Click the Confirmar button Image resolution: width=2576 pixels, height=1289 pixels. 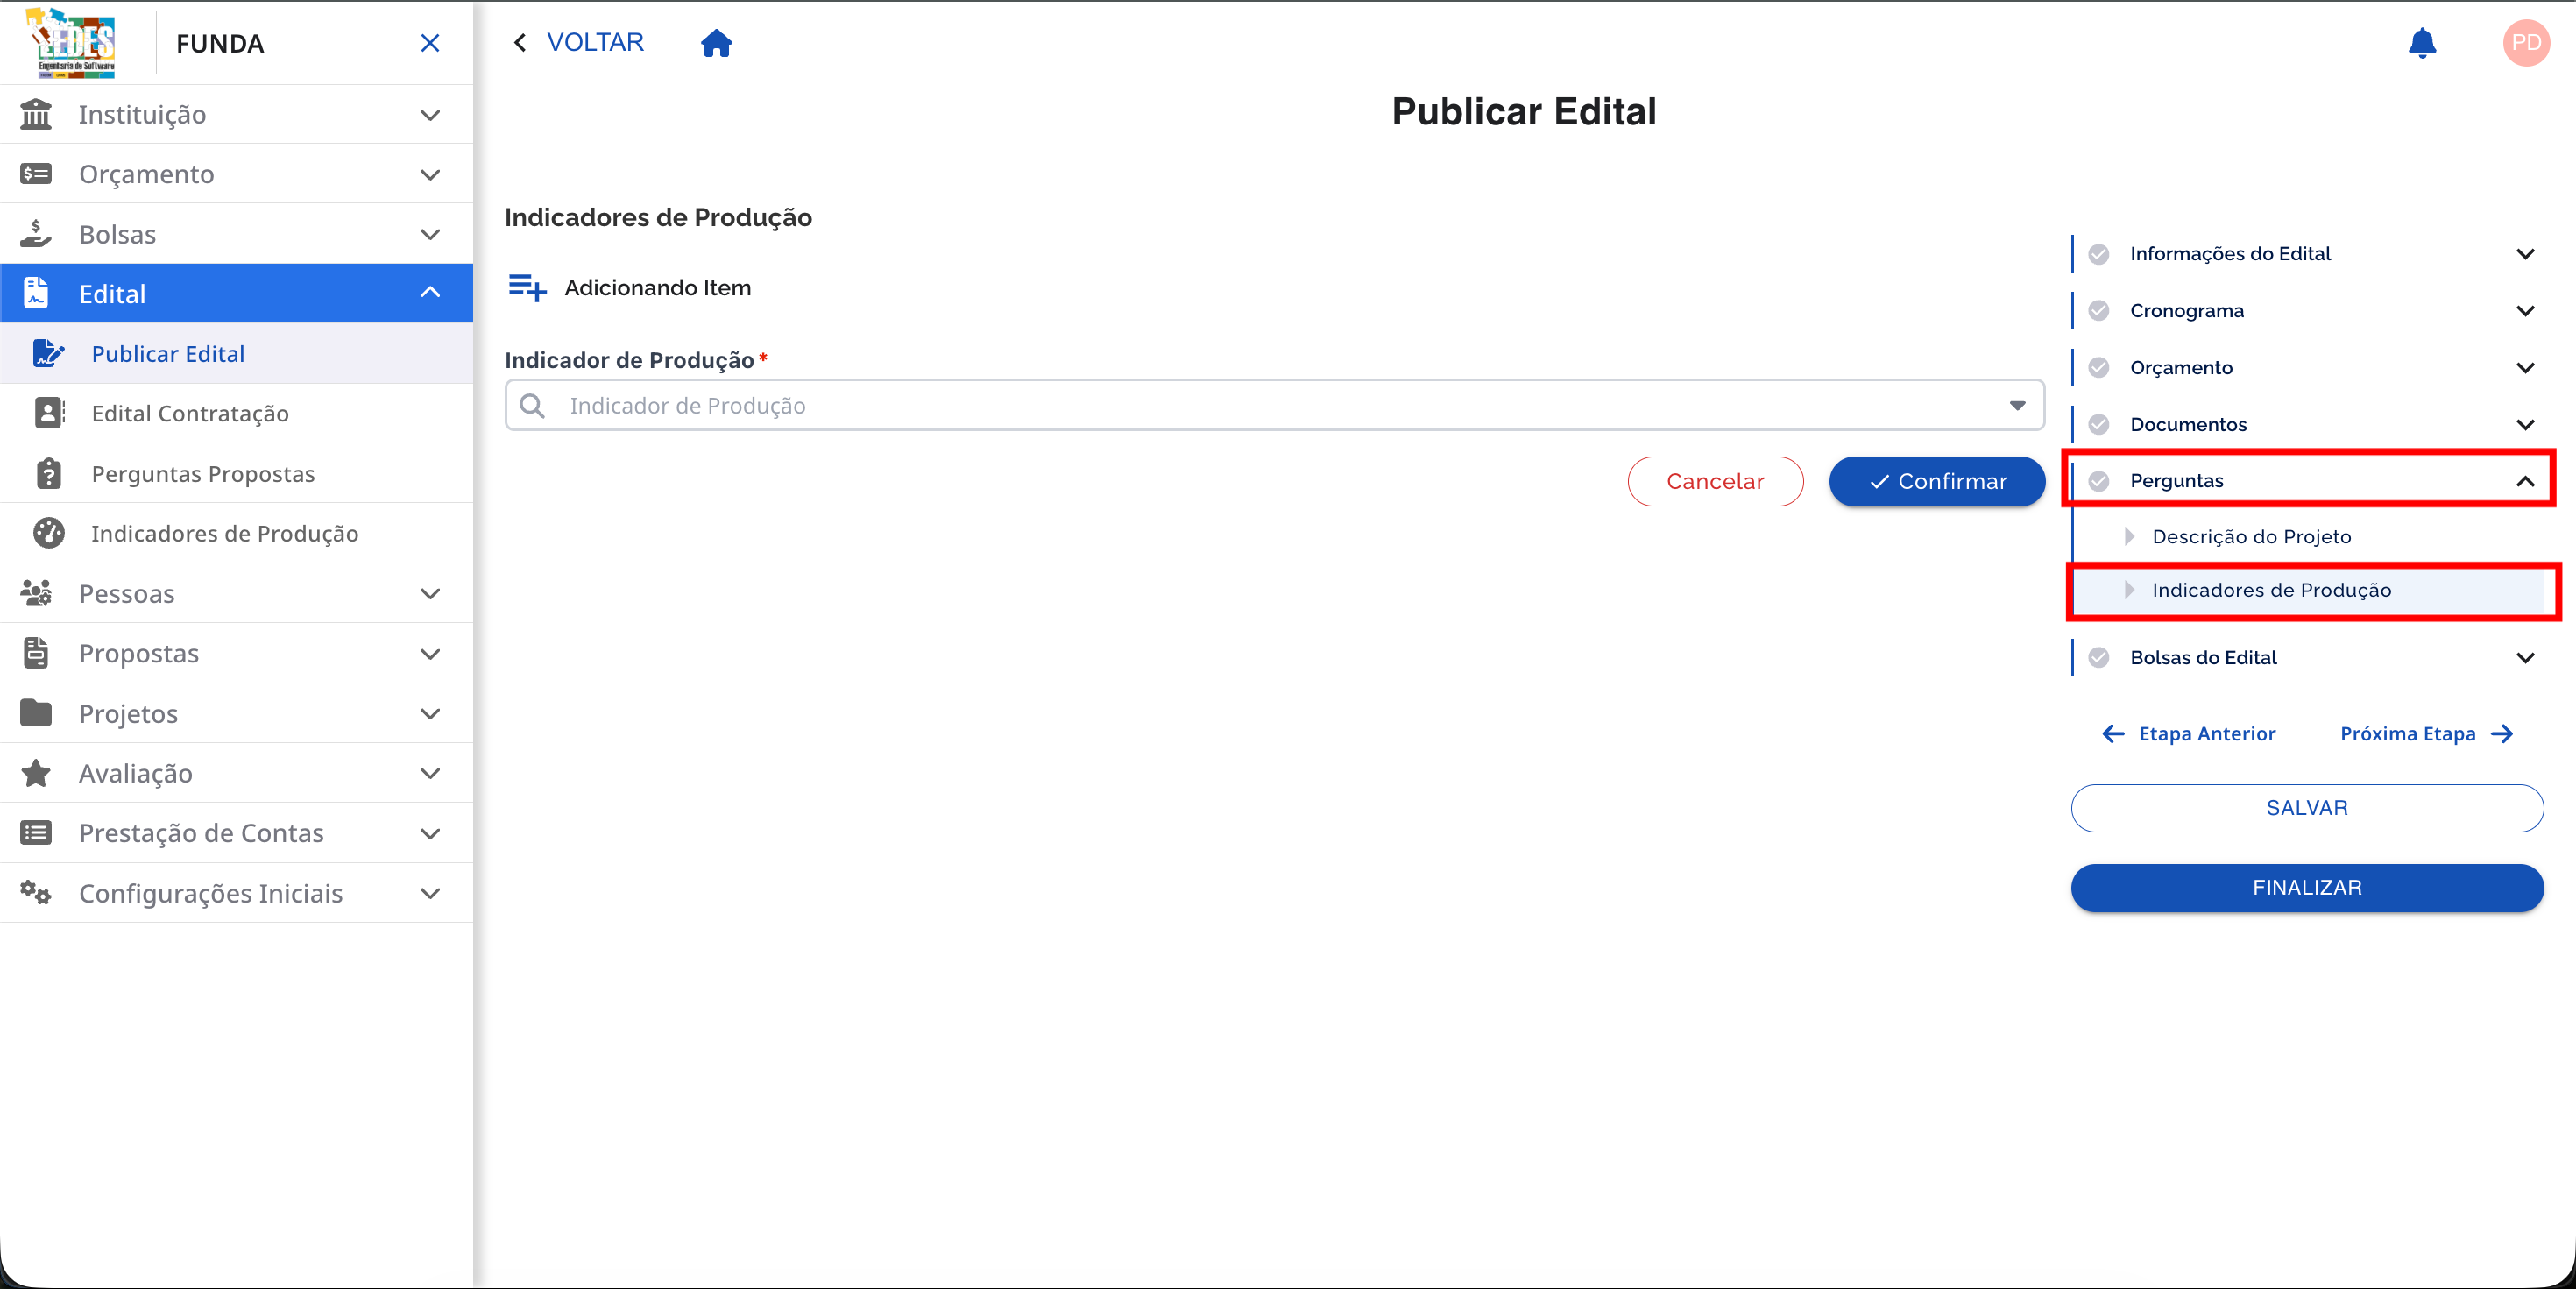point(1937,482)
